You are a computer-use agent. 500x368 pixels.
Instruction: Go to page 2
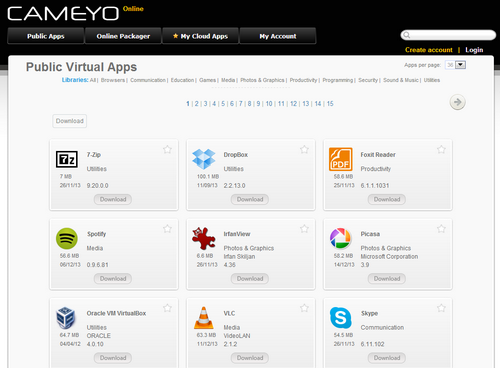[x=196, y=104]
